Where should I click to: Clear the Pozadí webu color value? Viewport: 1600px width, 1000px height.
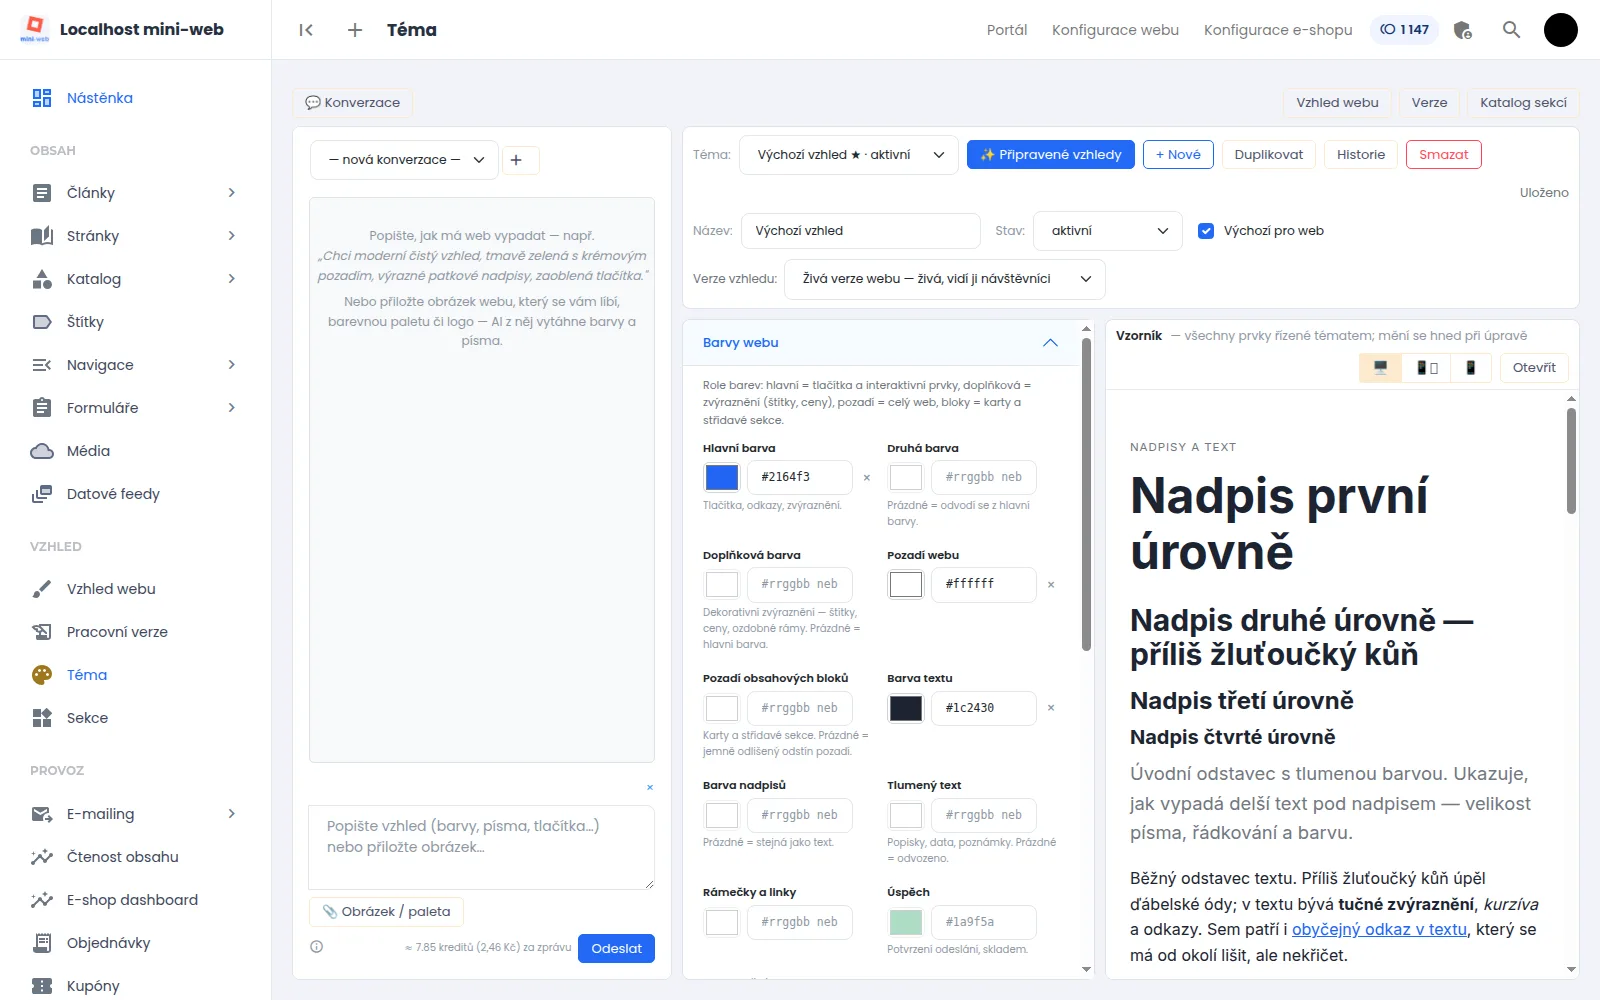pos(1051,585)
